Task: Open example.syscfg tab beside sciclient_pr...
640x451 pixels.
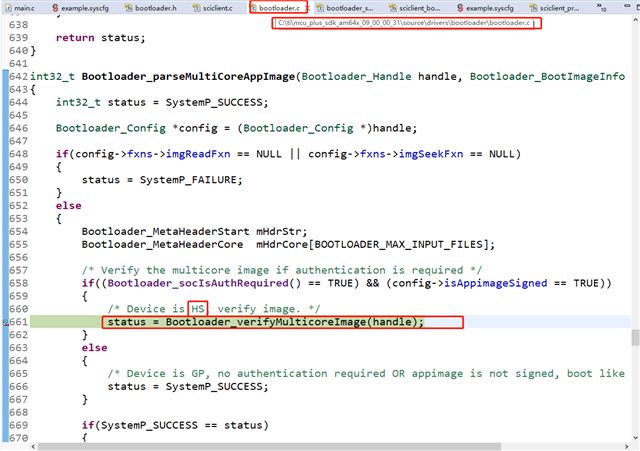Action: tap(485, 8)
